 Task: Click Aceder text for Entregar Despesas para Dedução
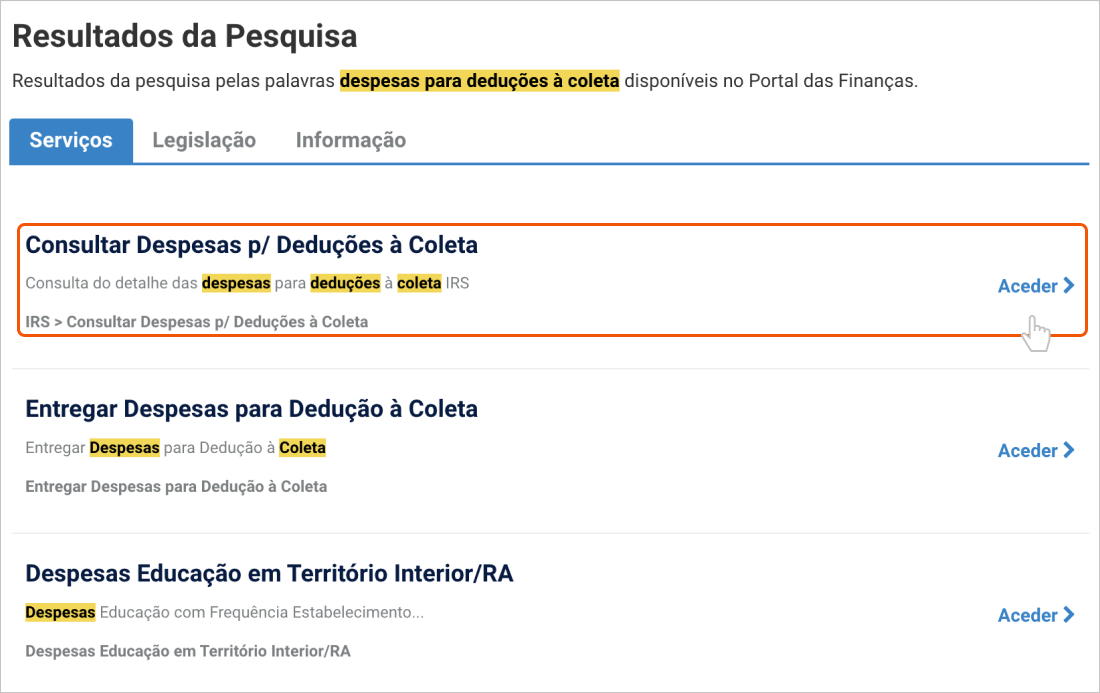[x=1028, y=451]
